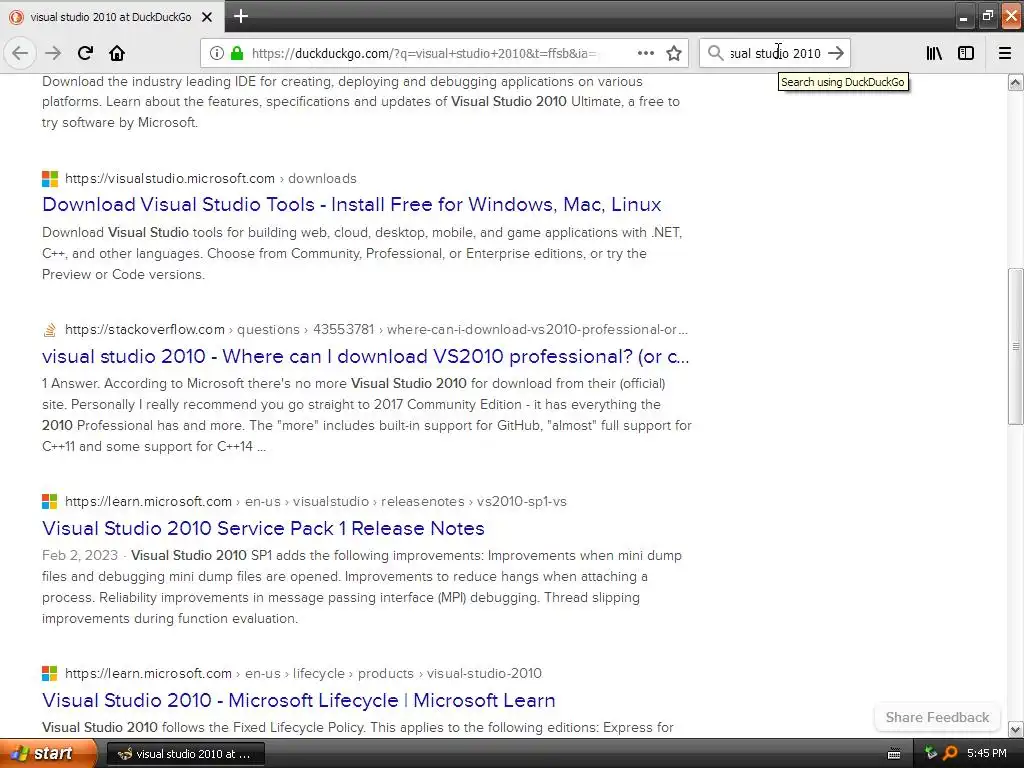Click the vertical scrollbar thumb

[x=1016, y=346]
